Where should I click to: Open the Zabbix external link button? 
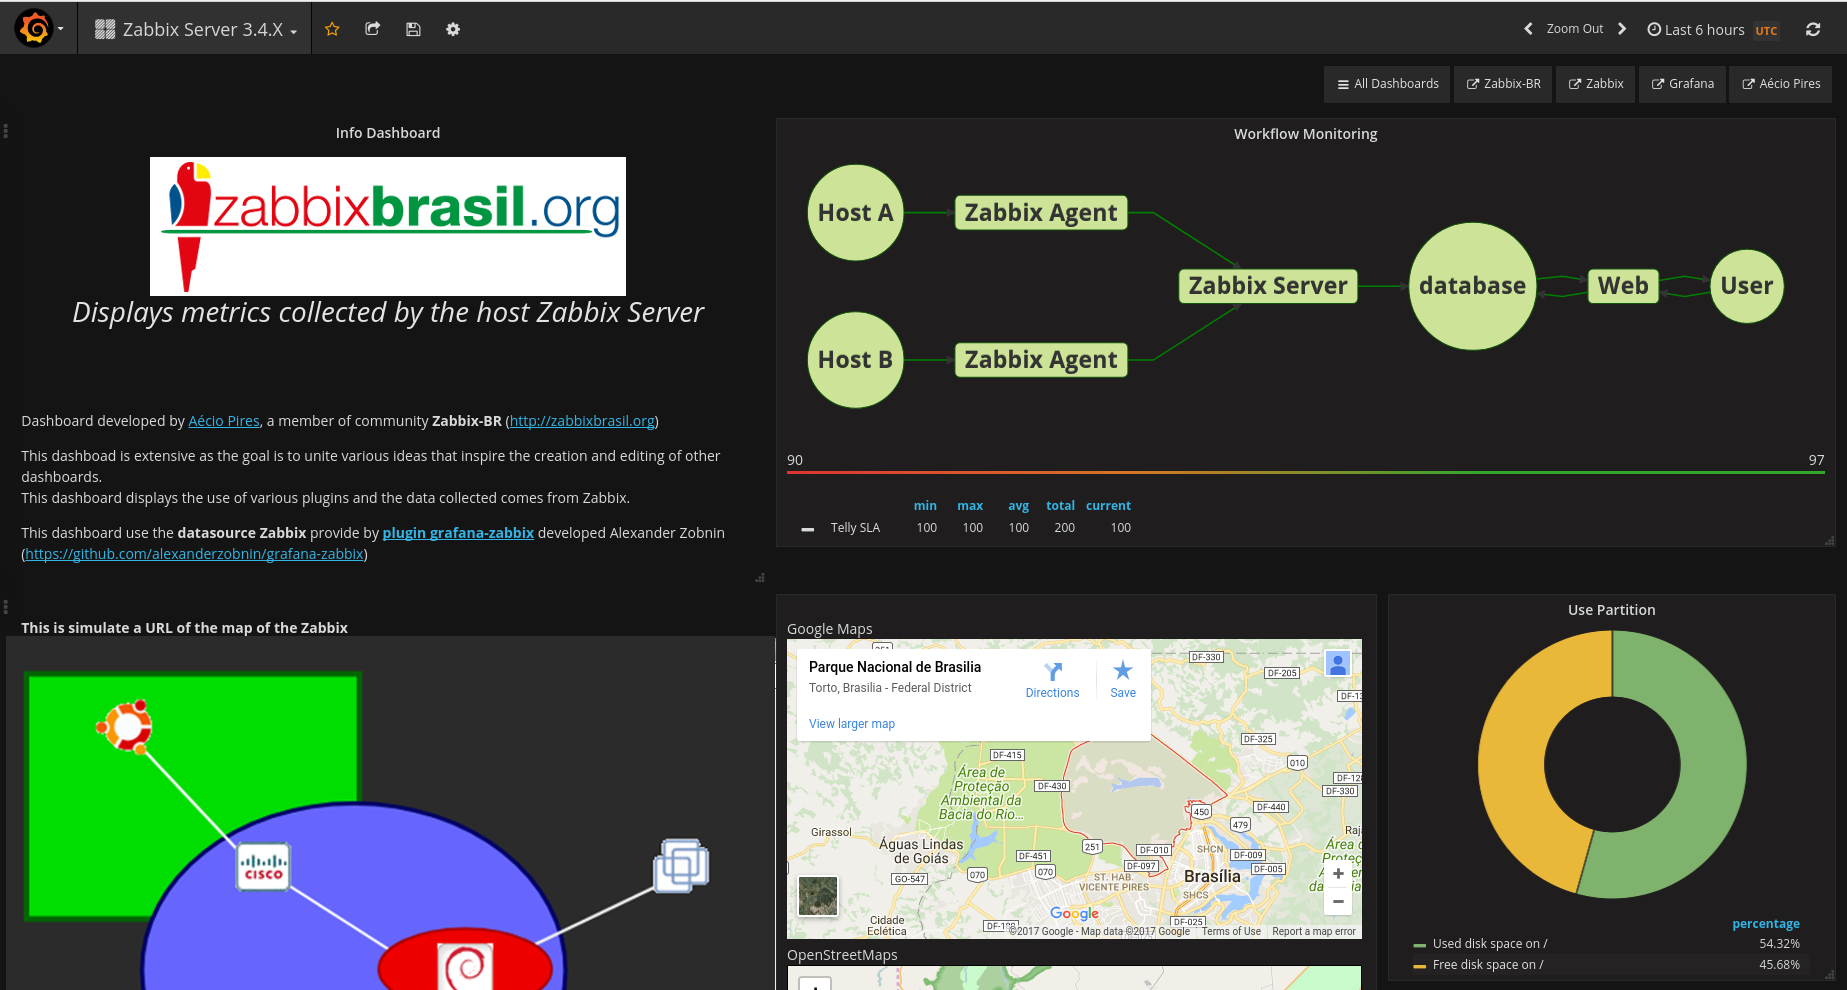[1596, 84]
